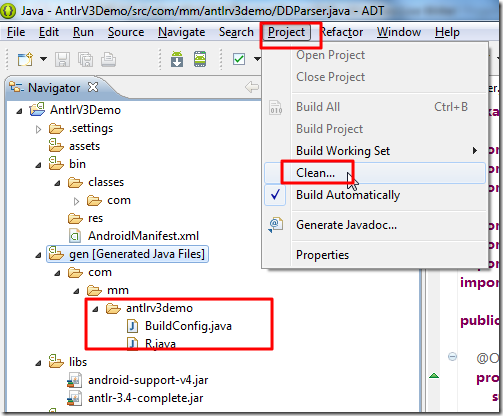Click the Build All binary icon
Screen dimensions: 503x416
[276, 107]
